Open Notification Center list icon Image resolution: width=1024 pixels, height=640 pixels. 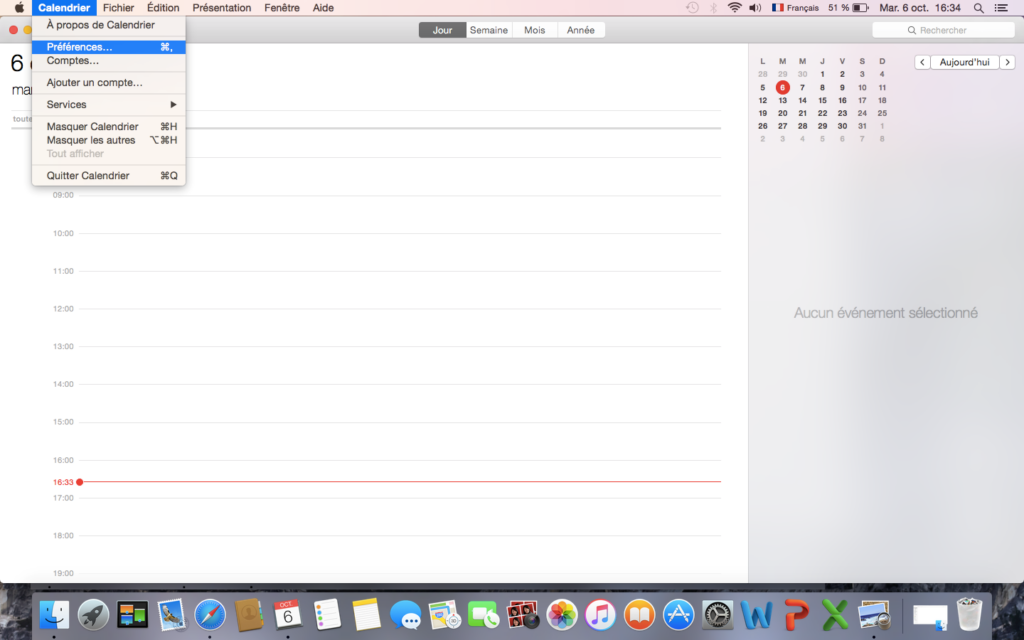click(x=1001, y=8)
